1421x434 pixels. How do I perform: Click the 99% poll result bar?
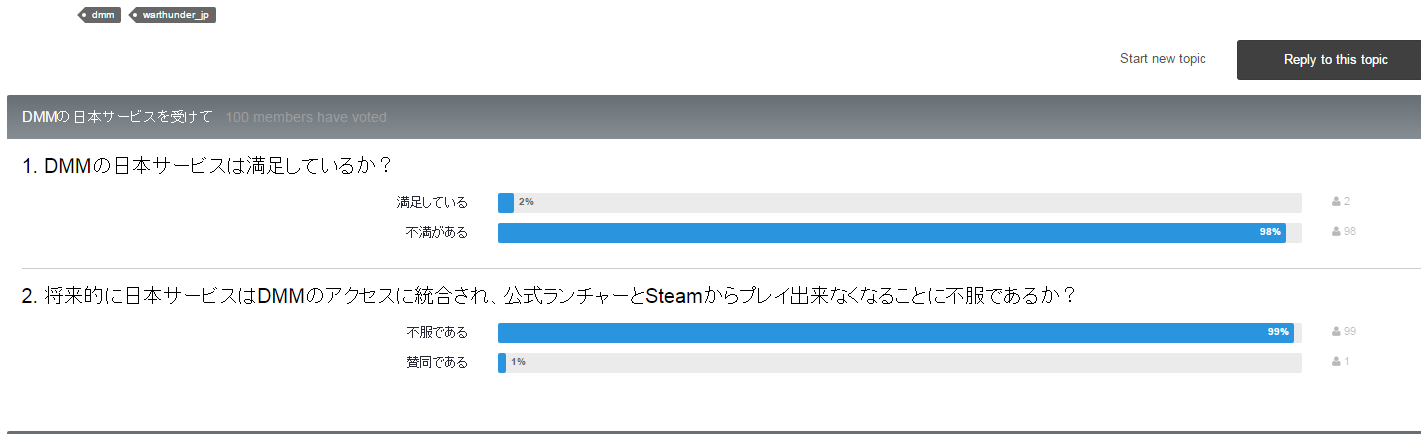pyautogui.click(x=900, y=333)
